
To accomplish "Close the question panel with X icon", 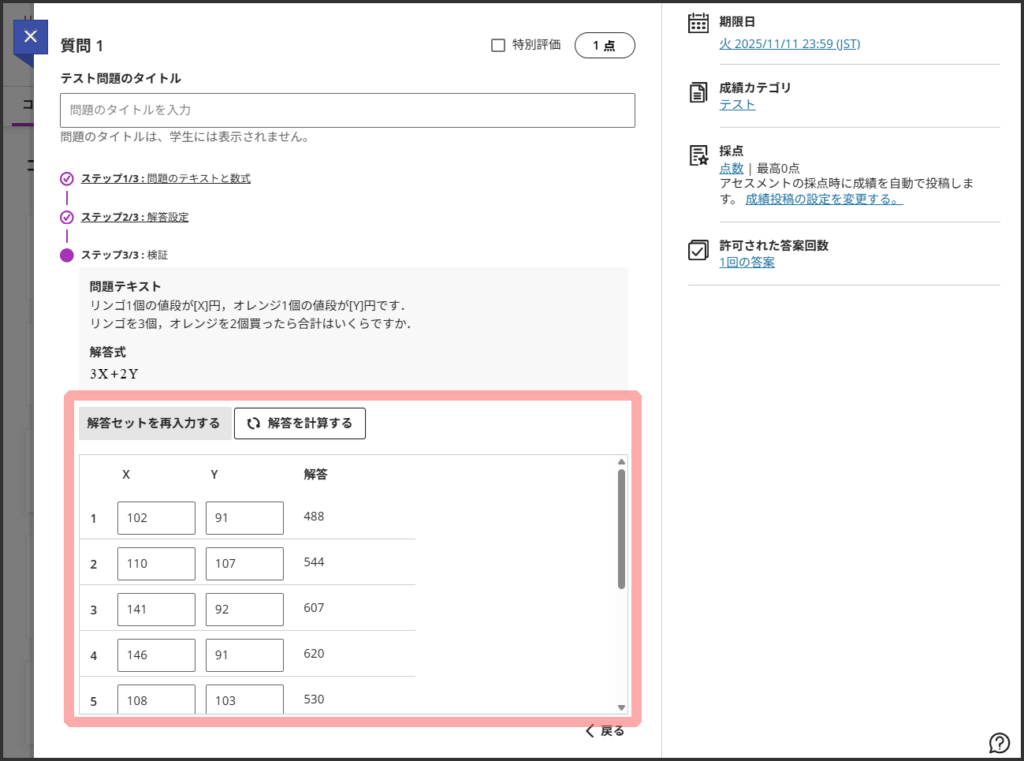I will (30, 37).
